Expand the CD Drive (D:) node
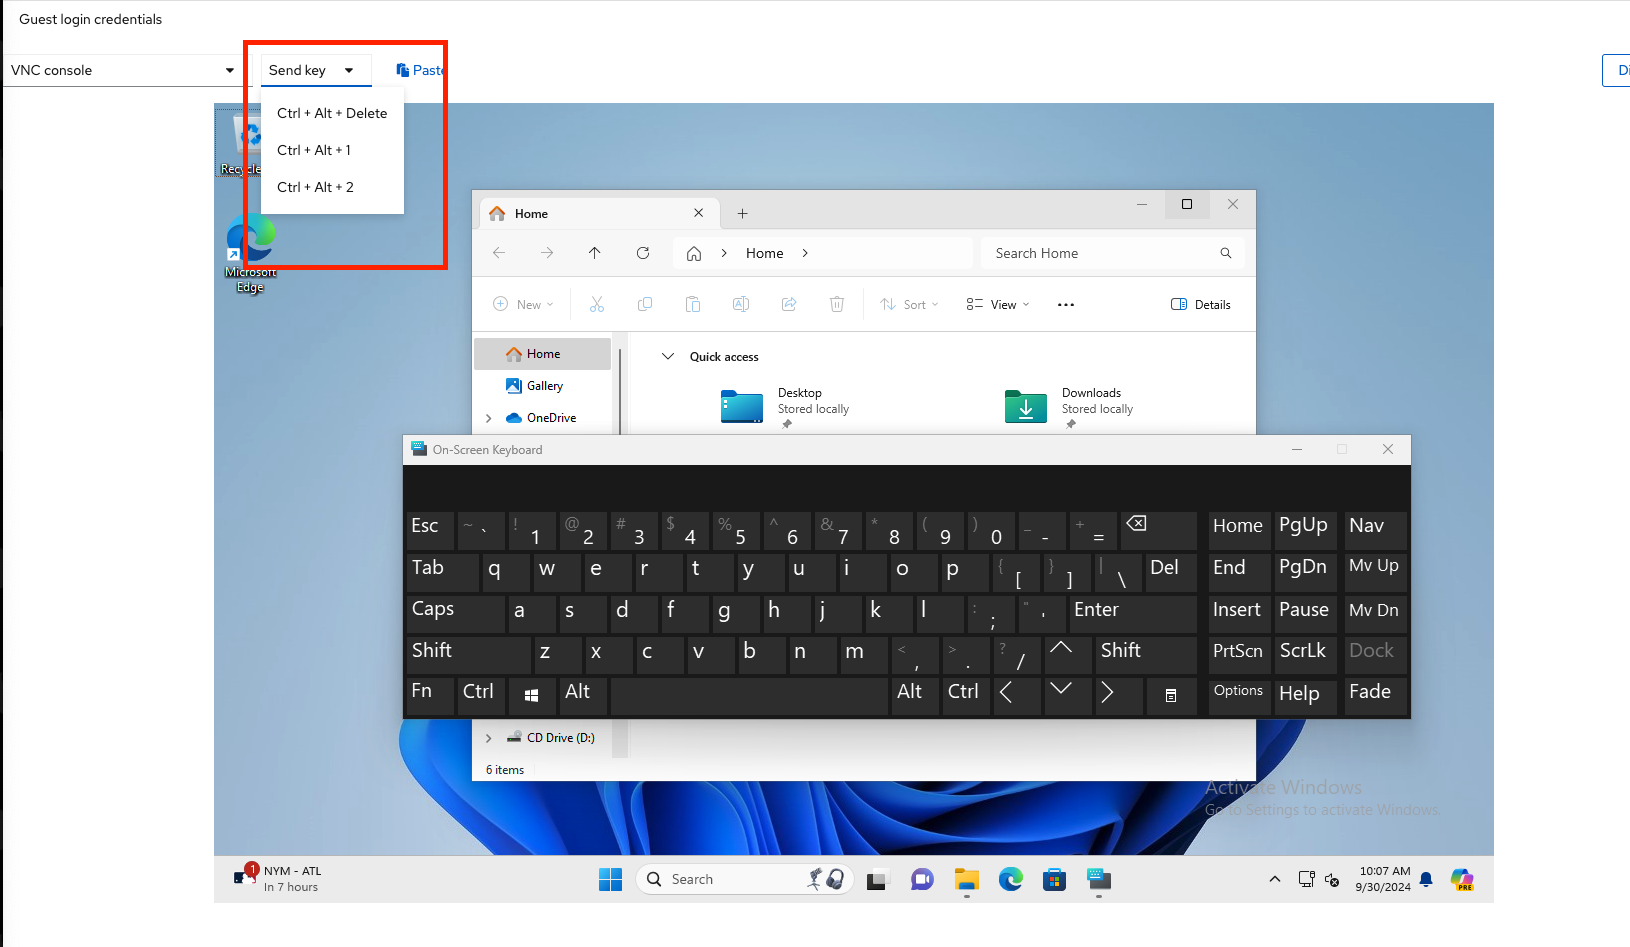Viewport: 1630px width, 947px height. tap(489, 738)
